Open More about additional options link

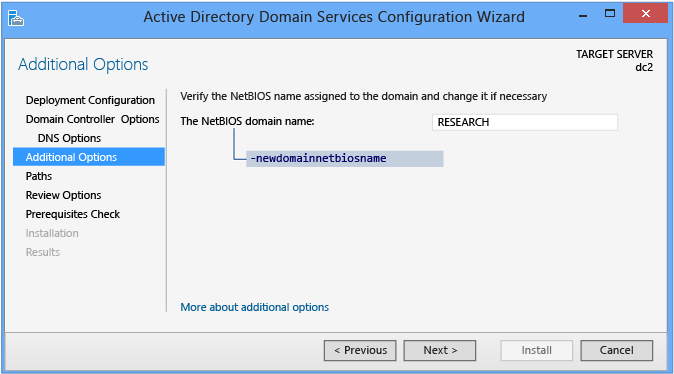[x=254, y=307]
